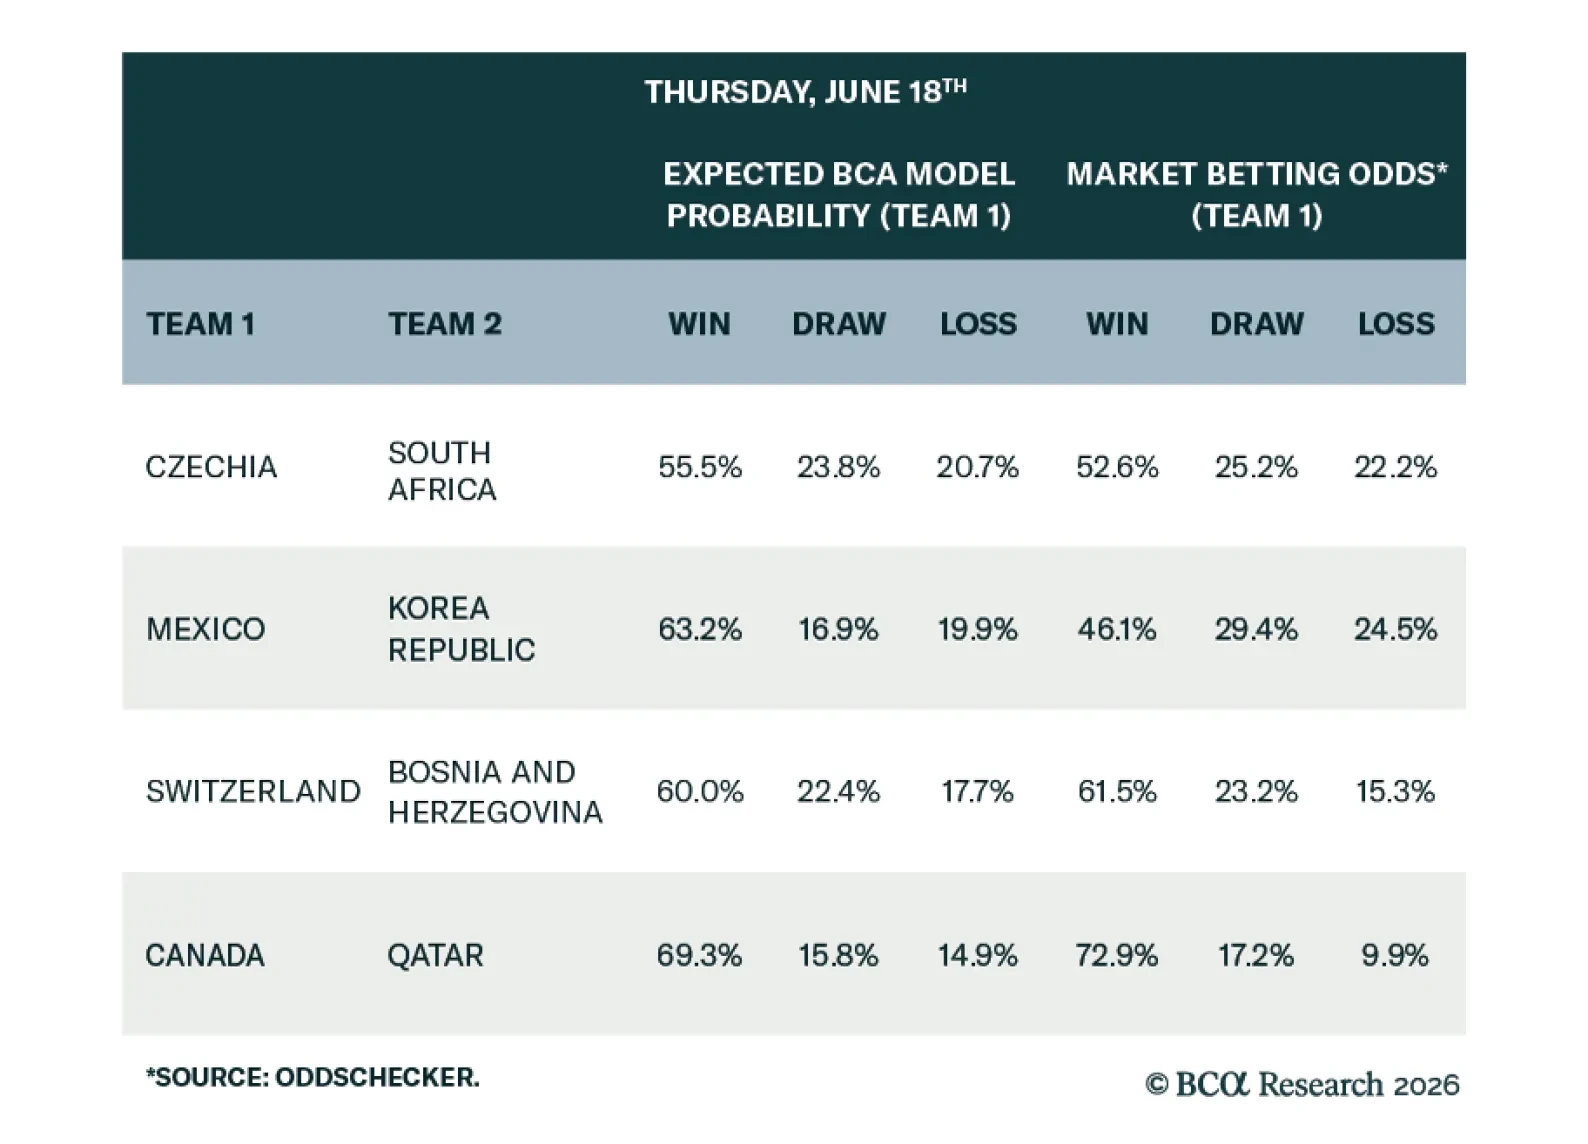Select the BOSNIA AND HERZEGOVINA cell

(495, 791)
